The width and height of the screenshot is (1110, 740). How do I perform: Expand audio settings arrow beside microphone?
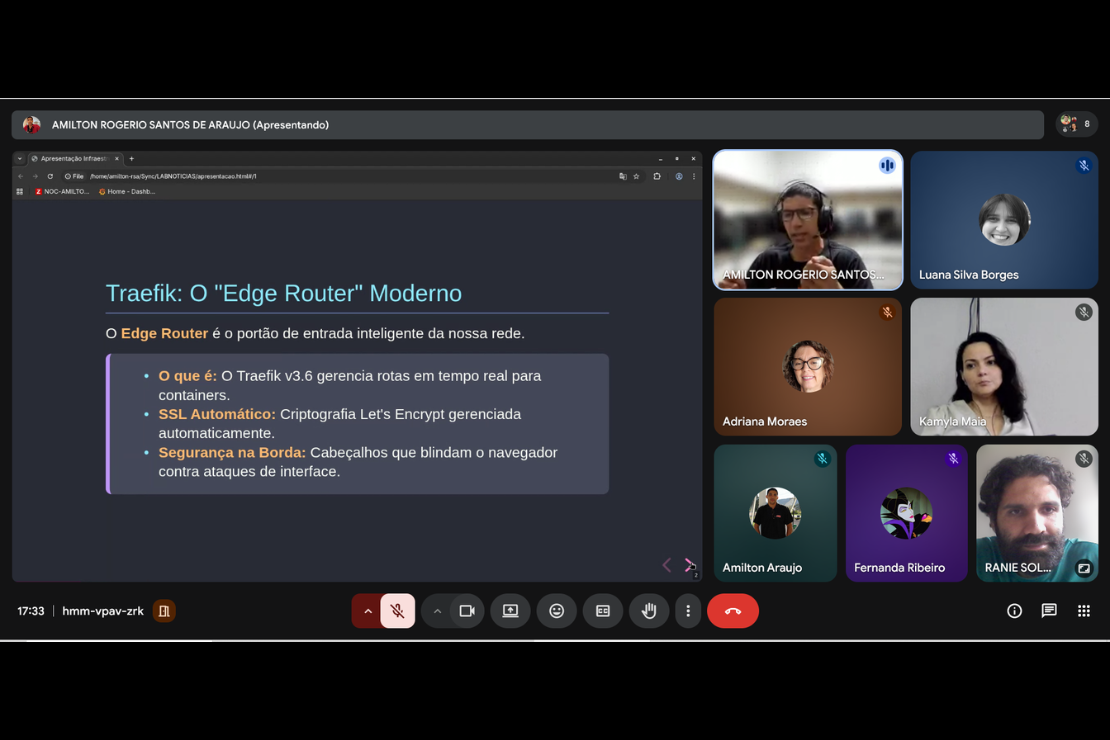[x=368, y=611]
